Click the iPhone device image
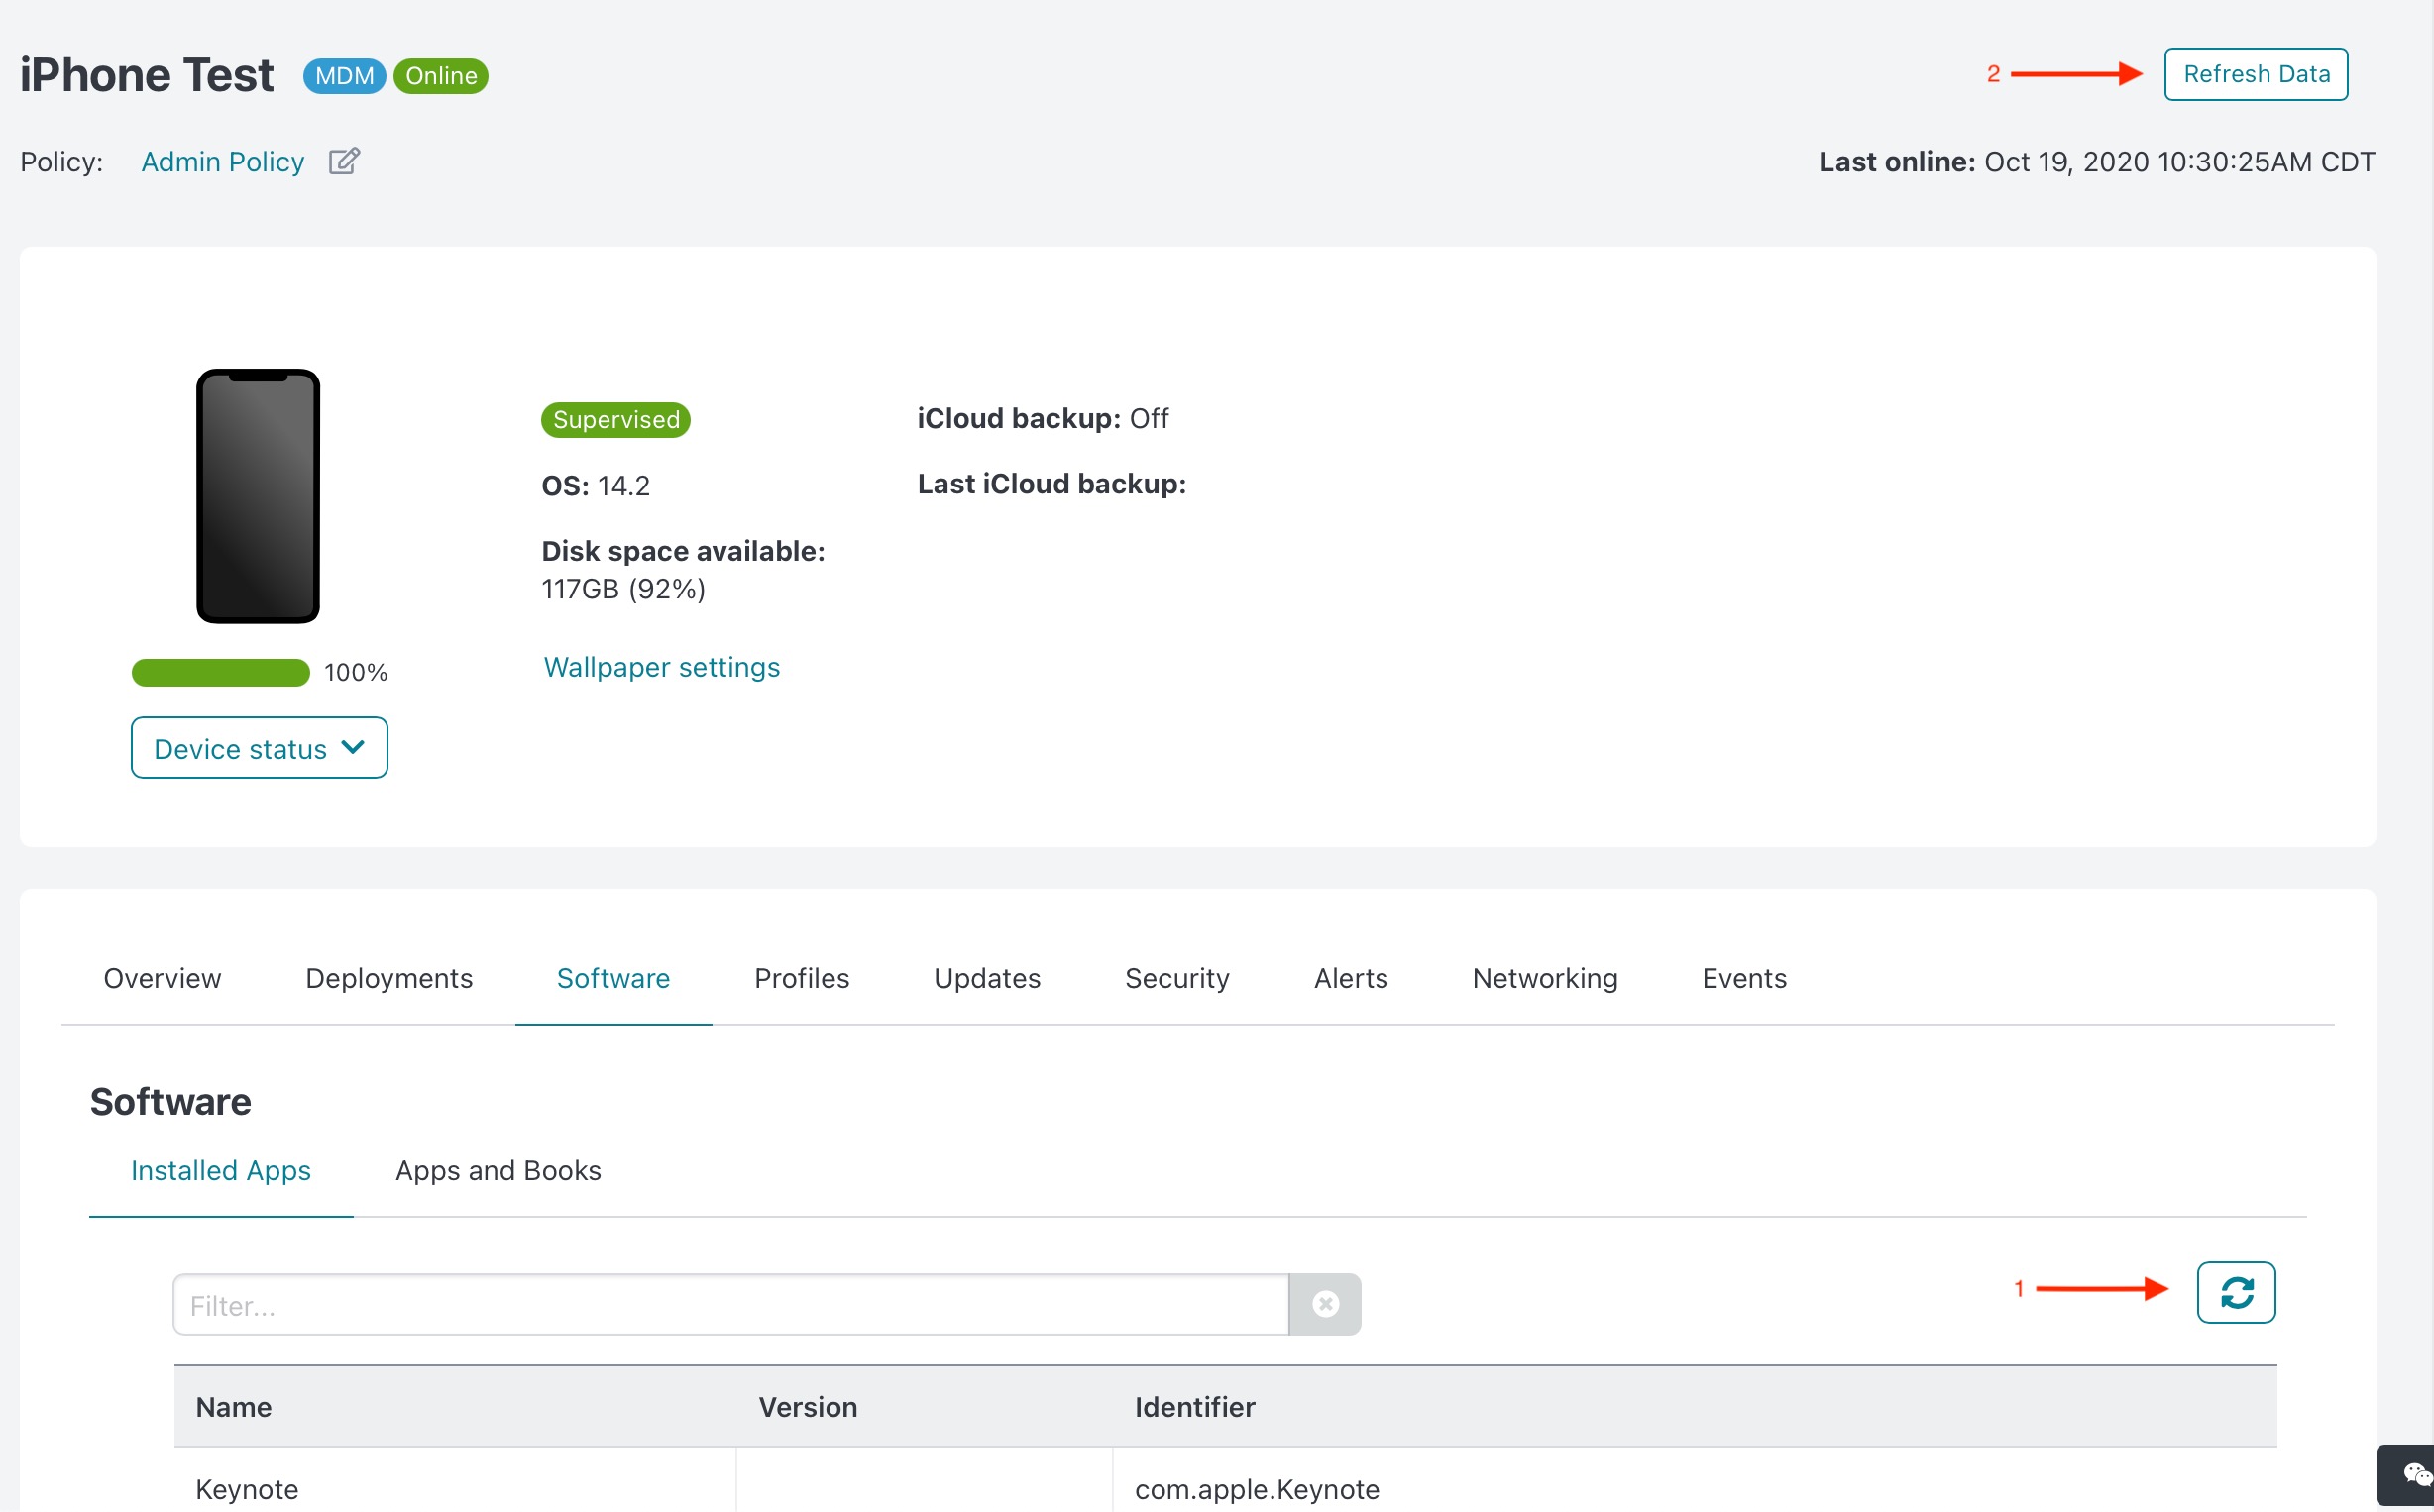This screenshot has width=2434, height=1512. click(x=258, y=496)
